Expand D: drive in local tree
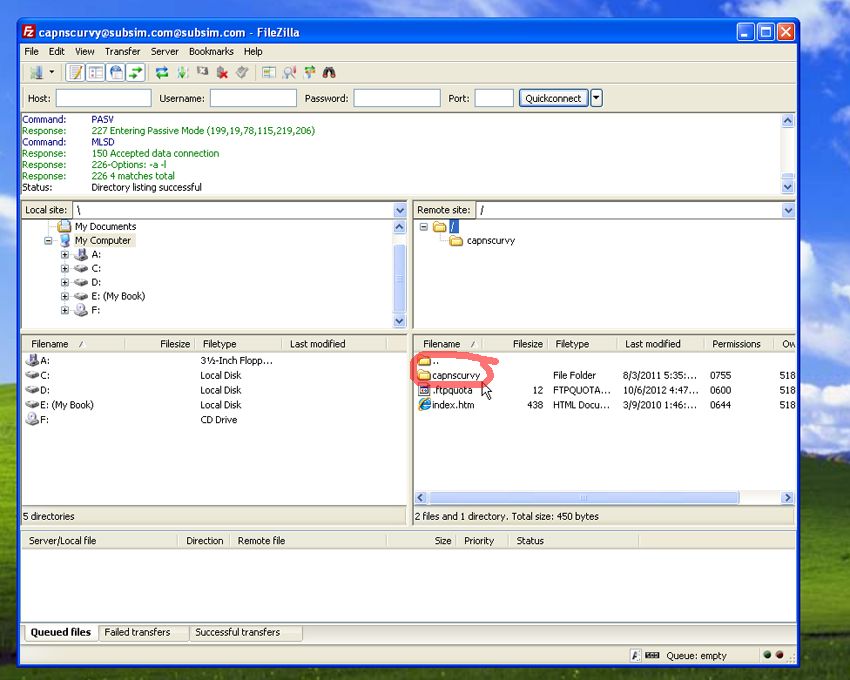The width and height of the screenshot is (850, 680). (65, 283)
